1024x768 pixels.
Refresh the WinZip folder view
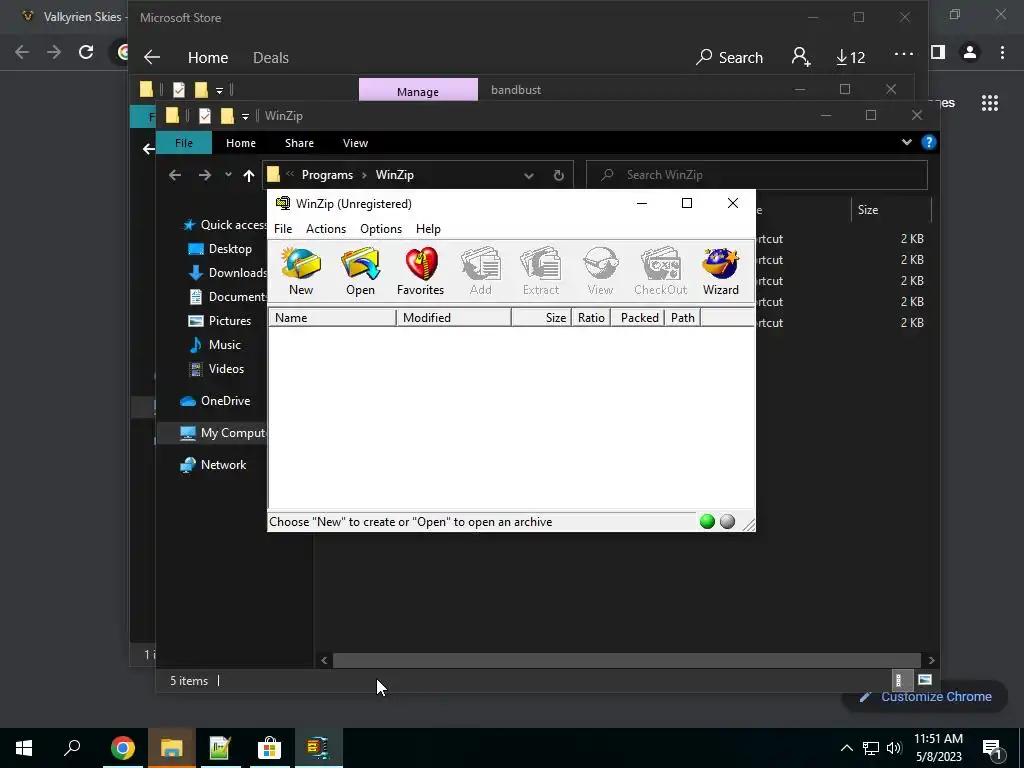[x=558, y=175]
